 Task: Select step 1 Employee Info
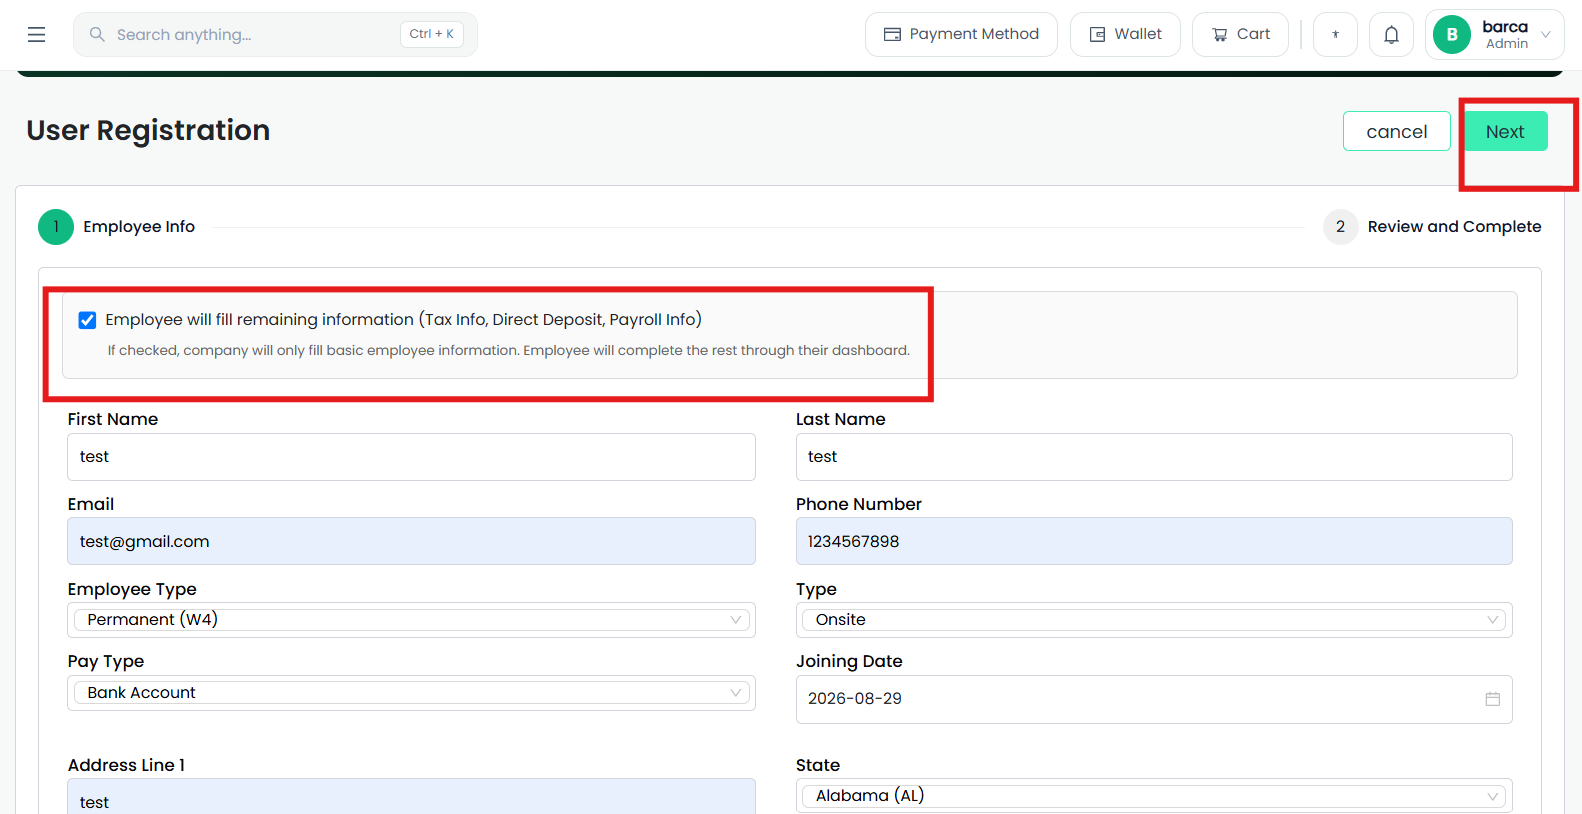[x=117, y=227]
